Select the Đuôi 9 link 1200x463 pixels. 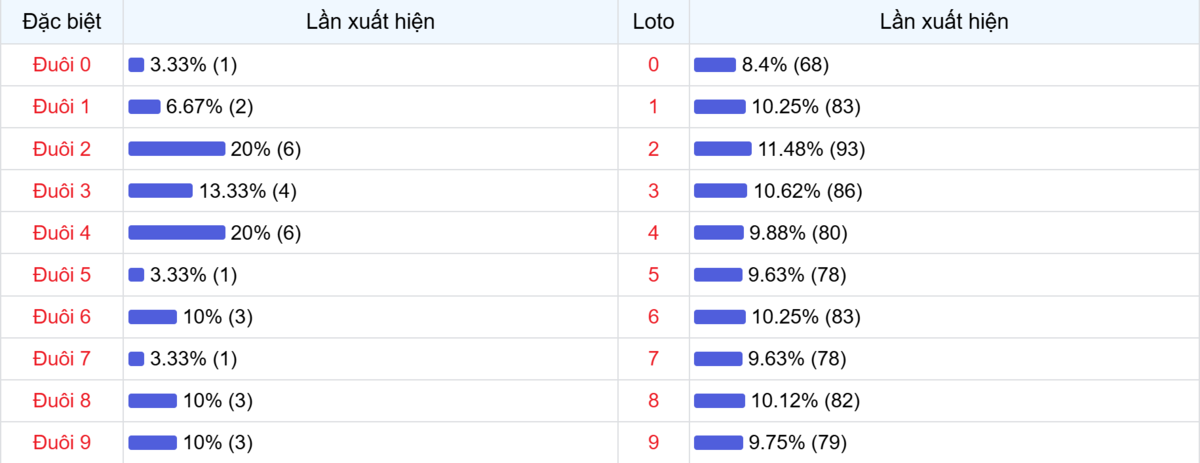[x=62, y=442]
